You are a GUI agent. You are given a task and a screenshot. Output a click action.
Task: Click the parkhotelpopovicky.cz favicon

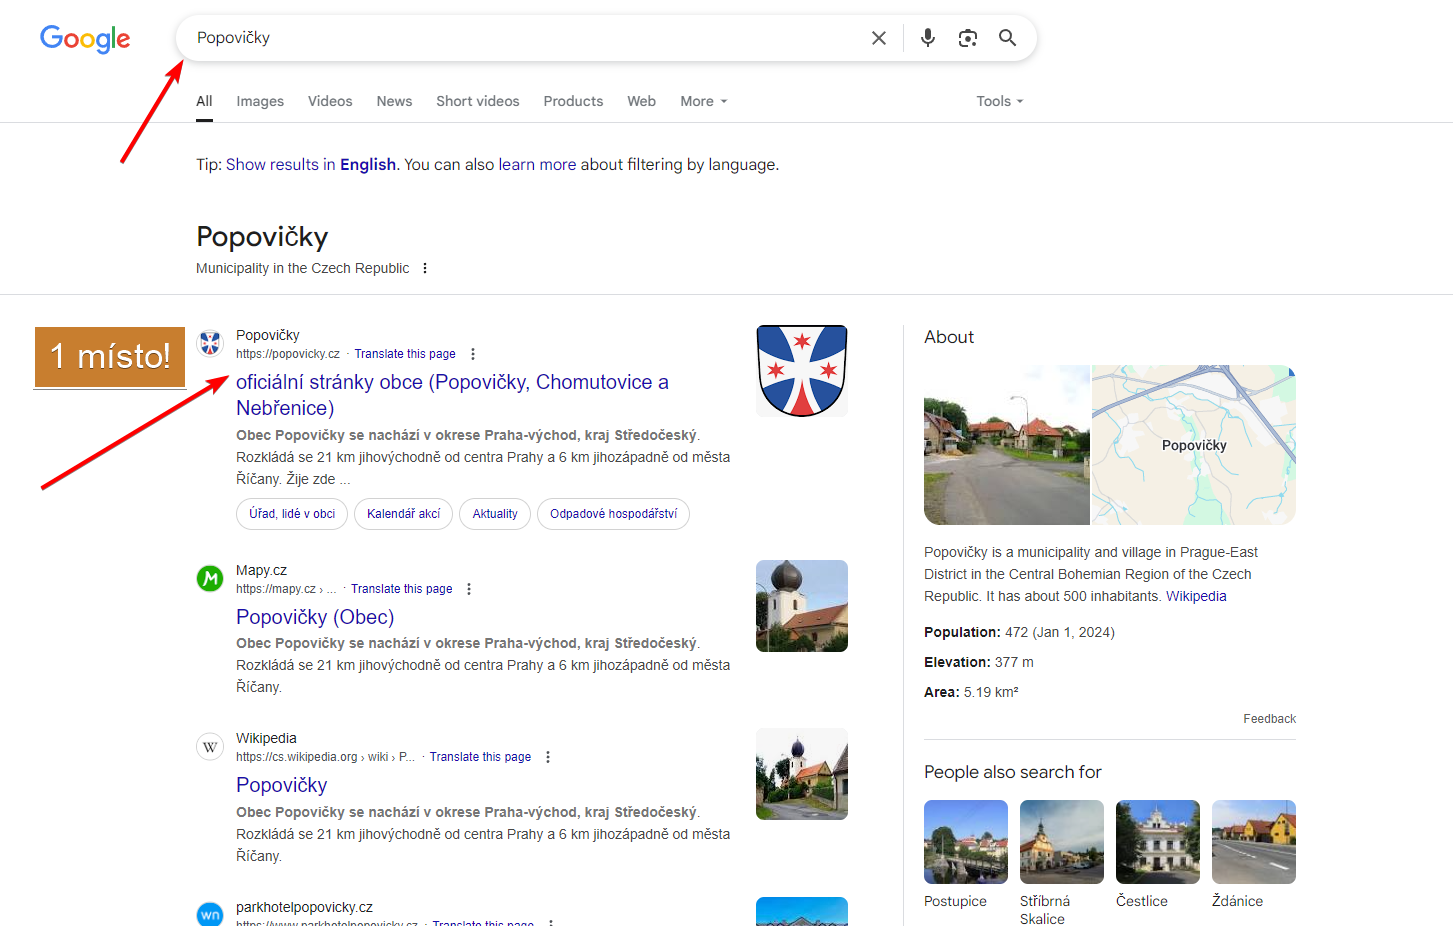point(210,914)
